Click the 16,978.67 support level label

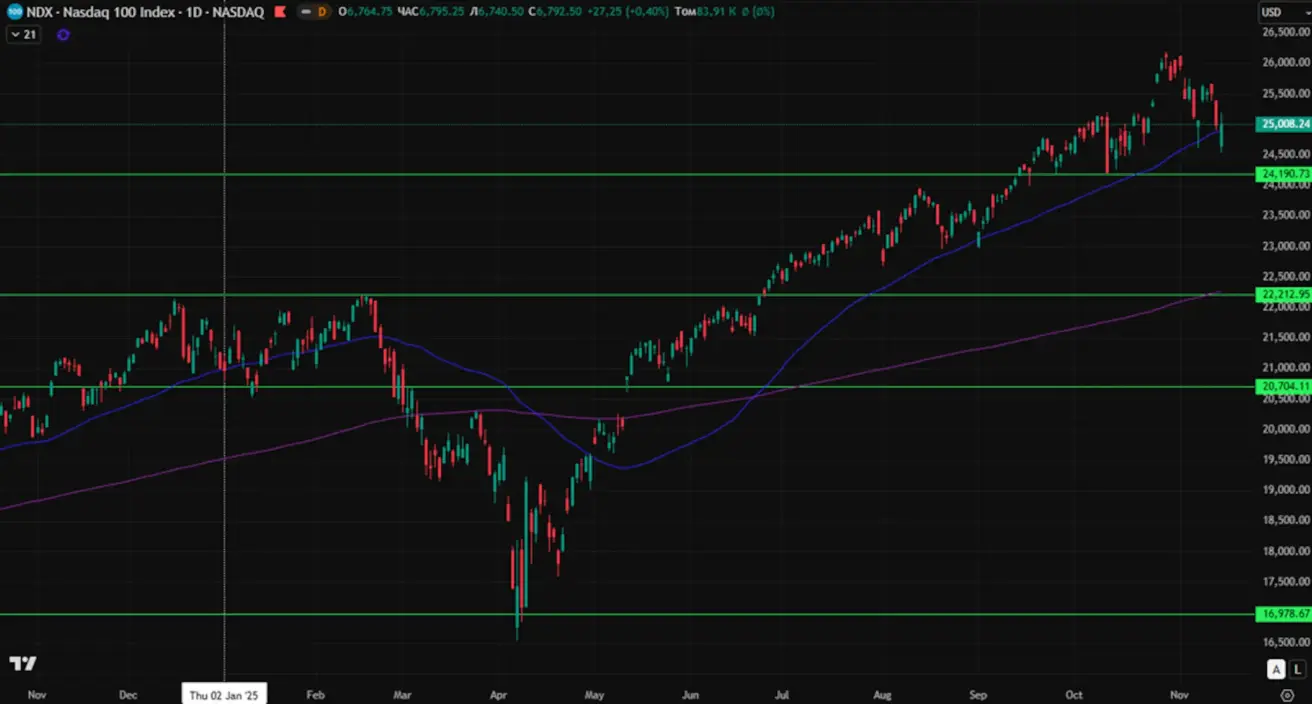1282,614
